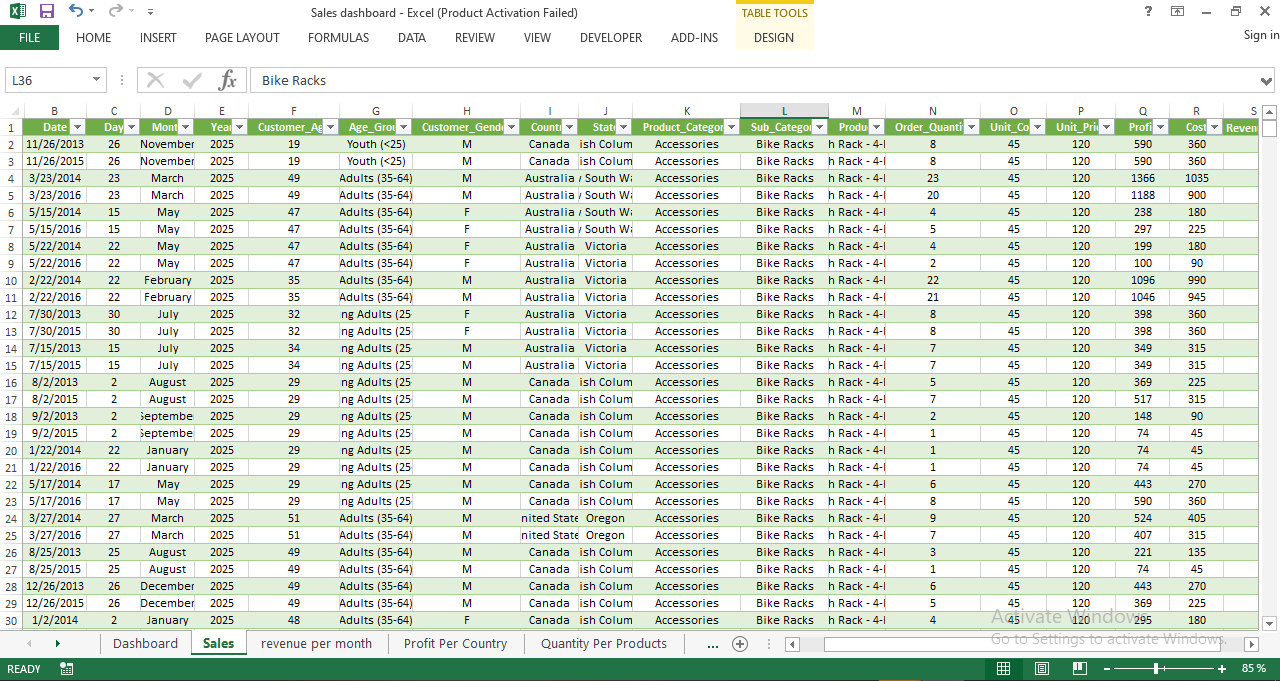This screenshot has width=1280, height=681.
Task: Open the Date column filter dropdown
Action: 77,127
